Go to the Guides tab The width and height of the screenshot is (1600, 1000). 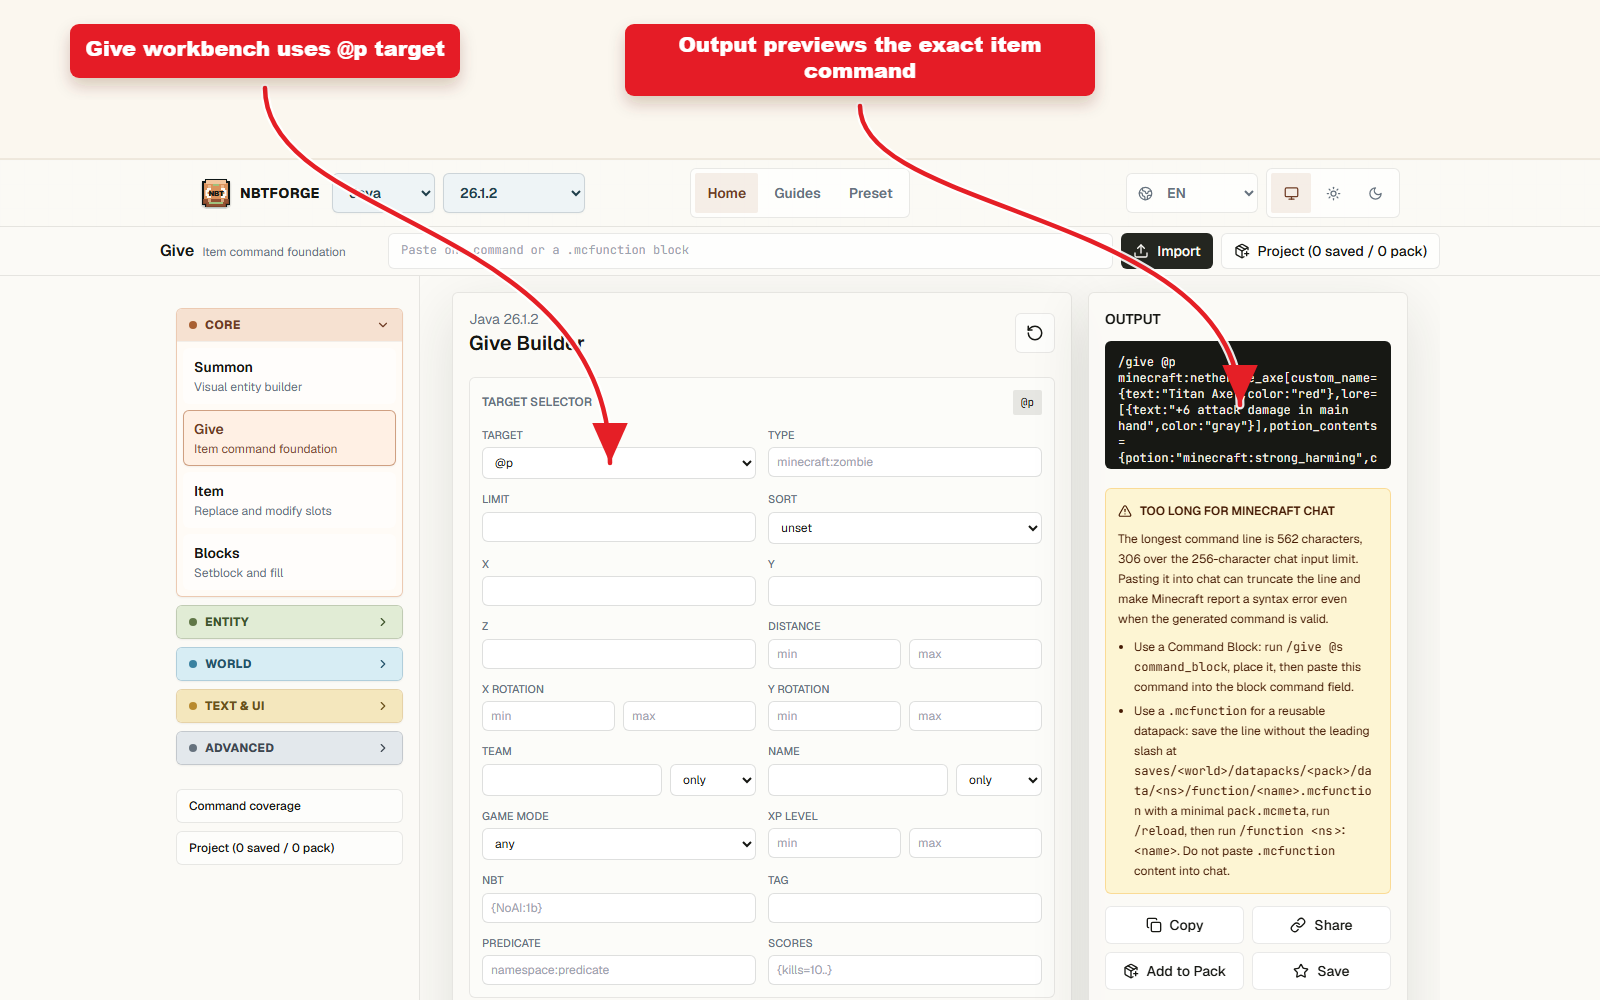797,193
